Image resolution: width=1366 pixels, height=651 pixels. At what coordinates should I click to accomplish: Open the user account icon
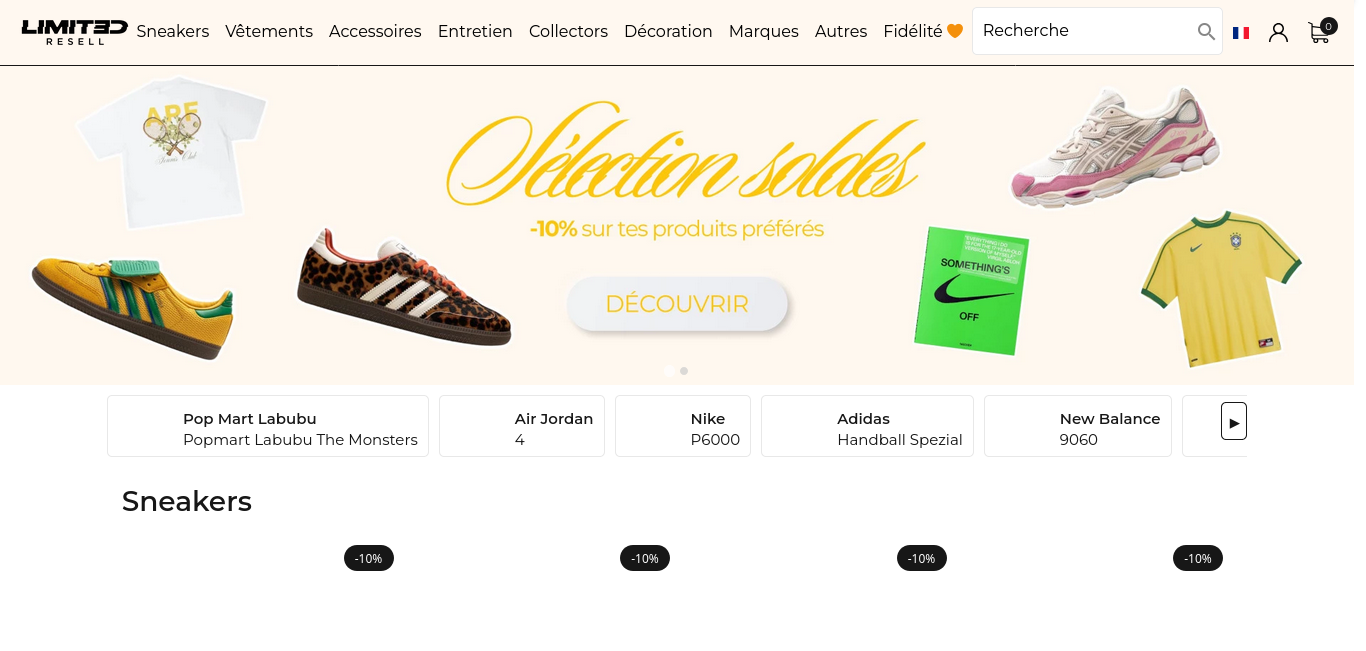pyautogui.click(x=1278, y=33)
